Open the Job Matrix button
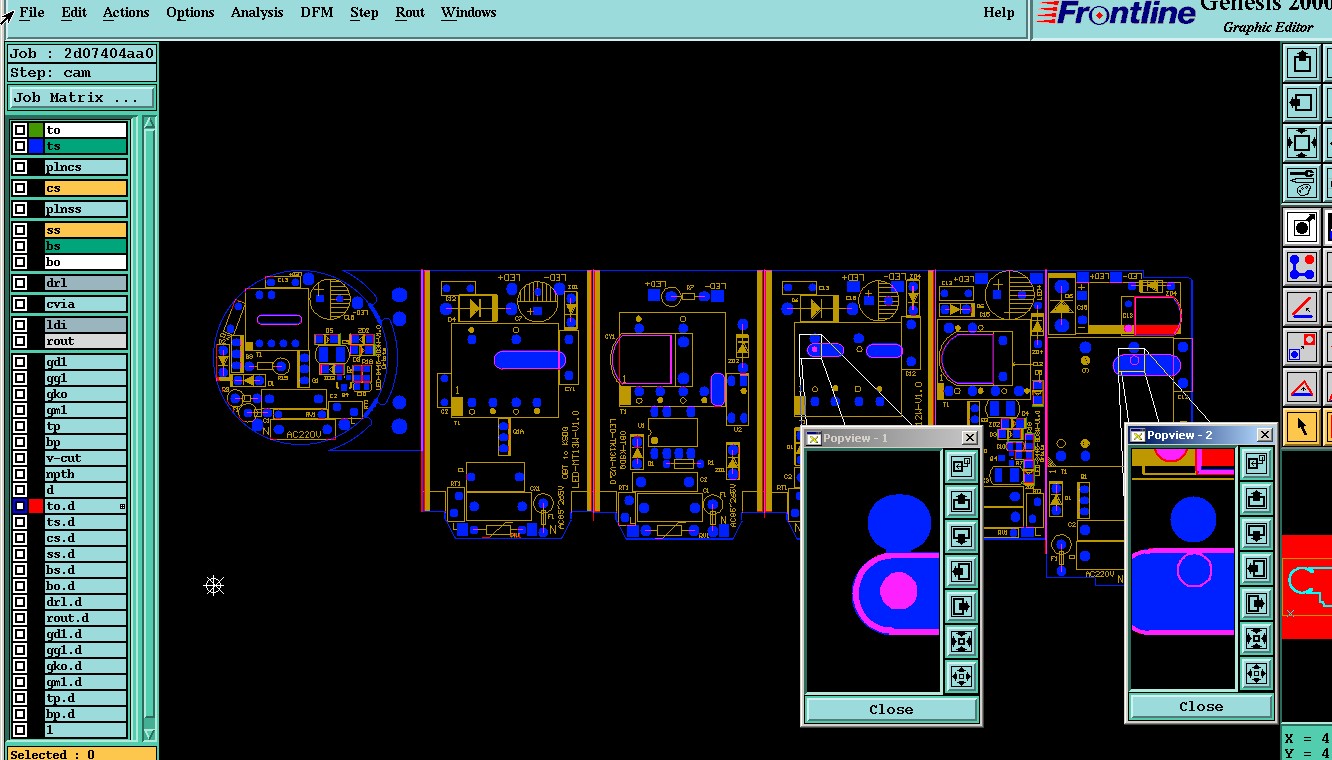 82,98
